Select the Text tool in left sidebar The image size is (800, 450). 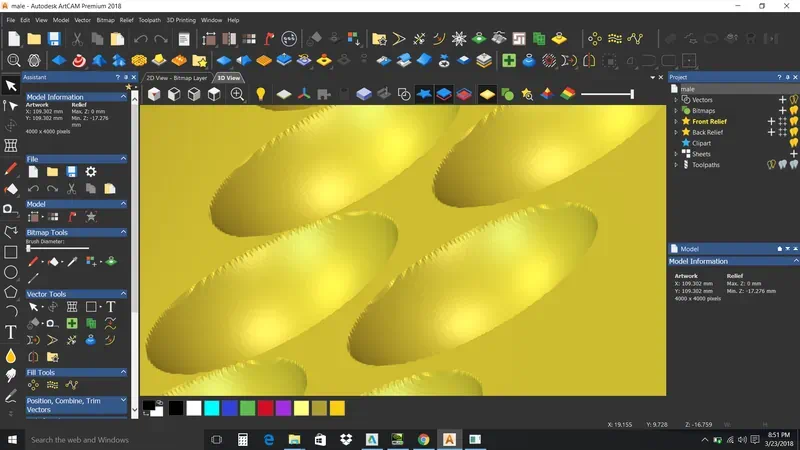pyautogui.click(x=11, y=333)
